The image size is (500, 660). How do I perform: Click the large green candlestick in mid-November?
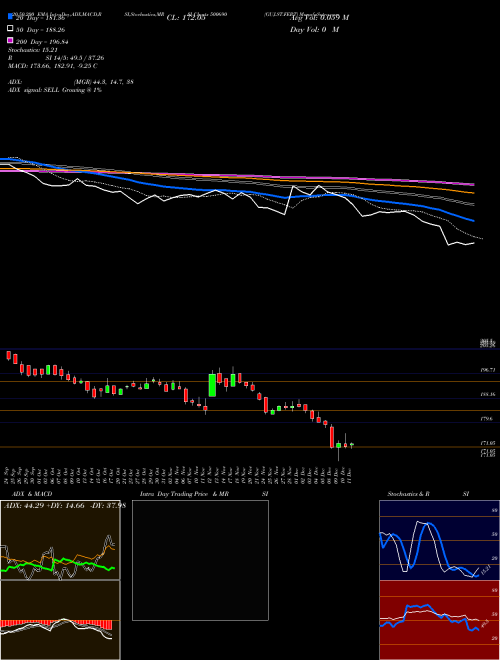(213, 384)
